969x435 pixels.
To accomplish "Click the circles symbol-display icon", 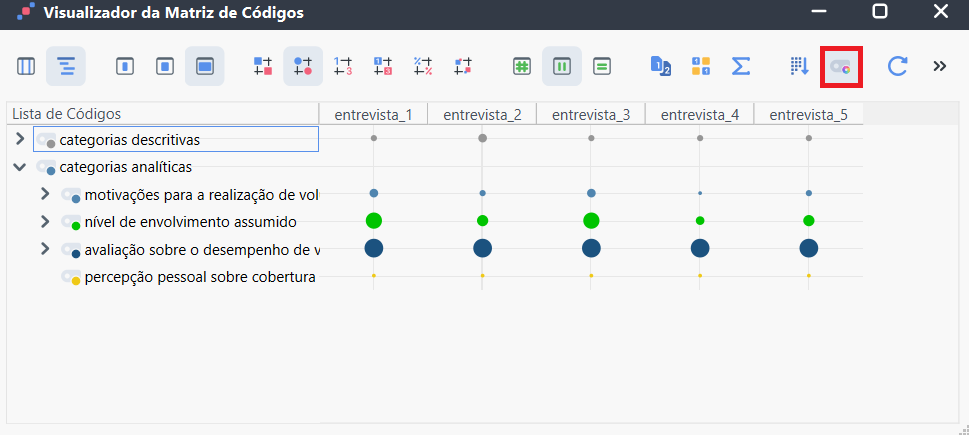I will click(x=303, y=66).
